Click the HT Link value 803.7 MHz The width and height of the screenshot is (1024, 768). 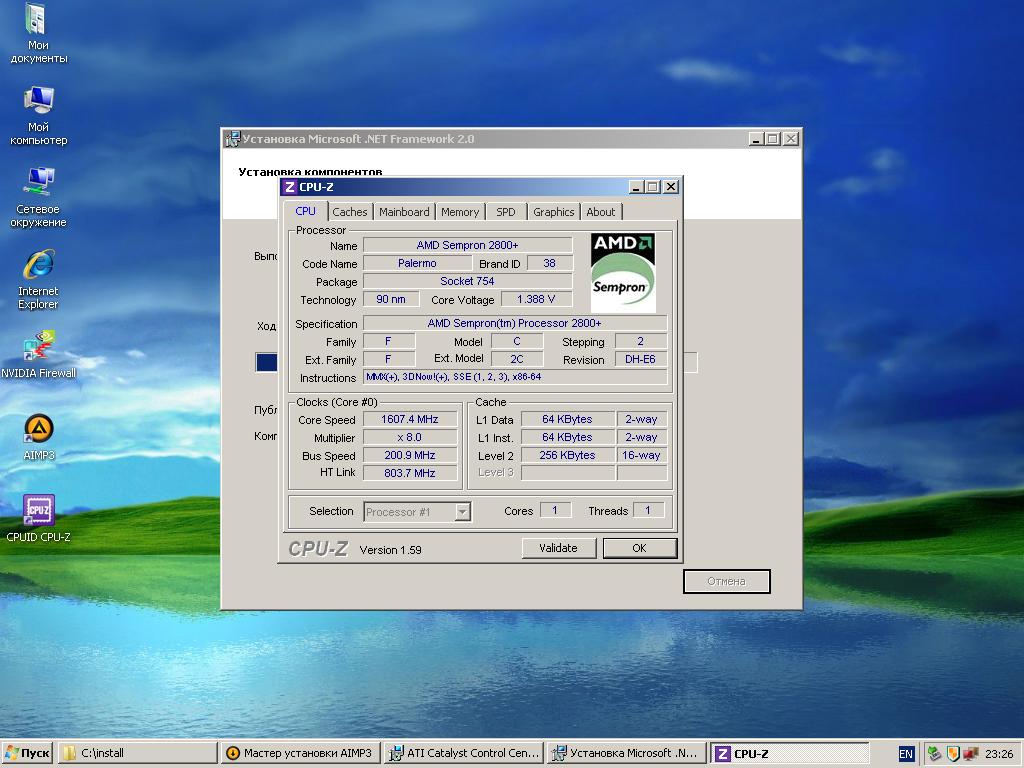[x=410, y=473]
